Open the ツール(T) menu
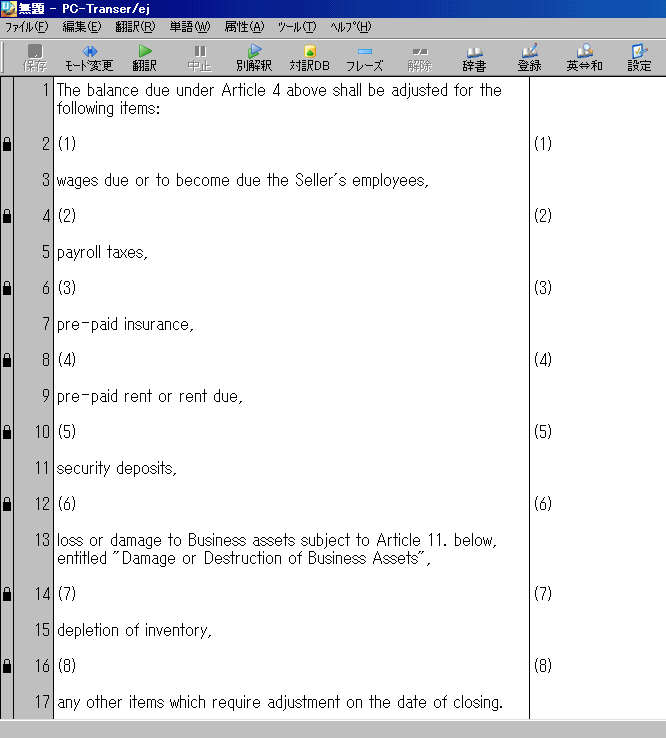This screenshot has height=738, width=666. coord(297,27)
